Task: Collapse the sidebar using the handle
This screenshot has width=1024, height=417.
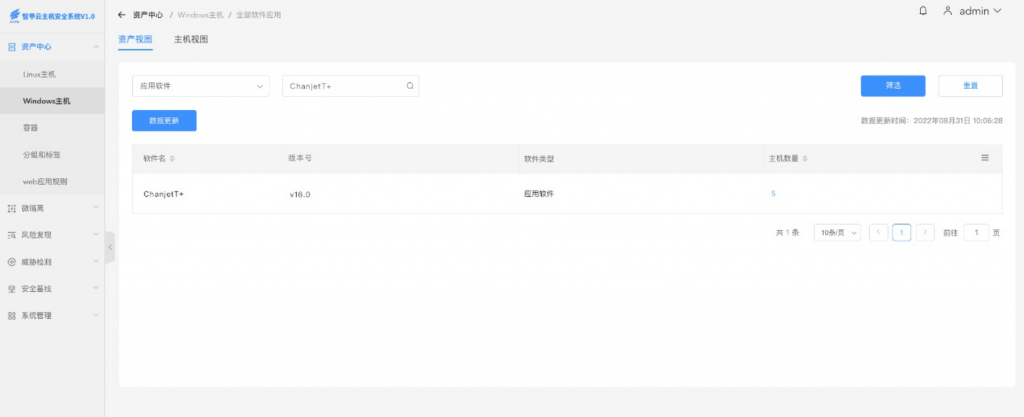Action: click(x=110, y=247)
